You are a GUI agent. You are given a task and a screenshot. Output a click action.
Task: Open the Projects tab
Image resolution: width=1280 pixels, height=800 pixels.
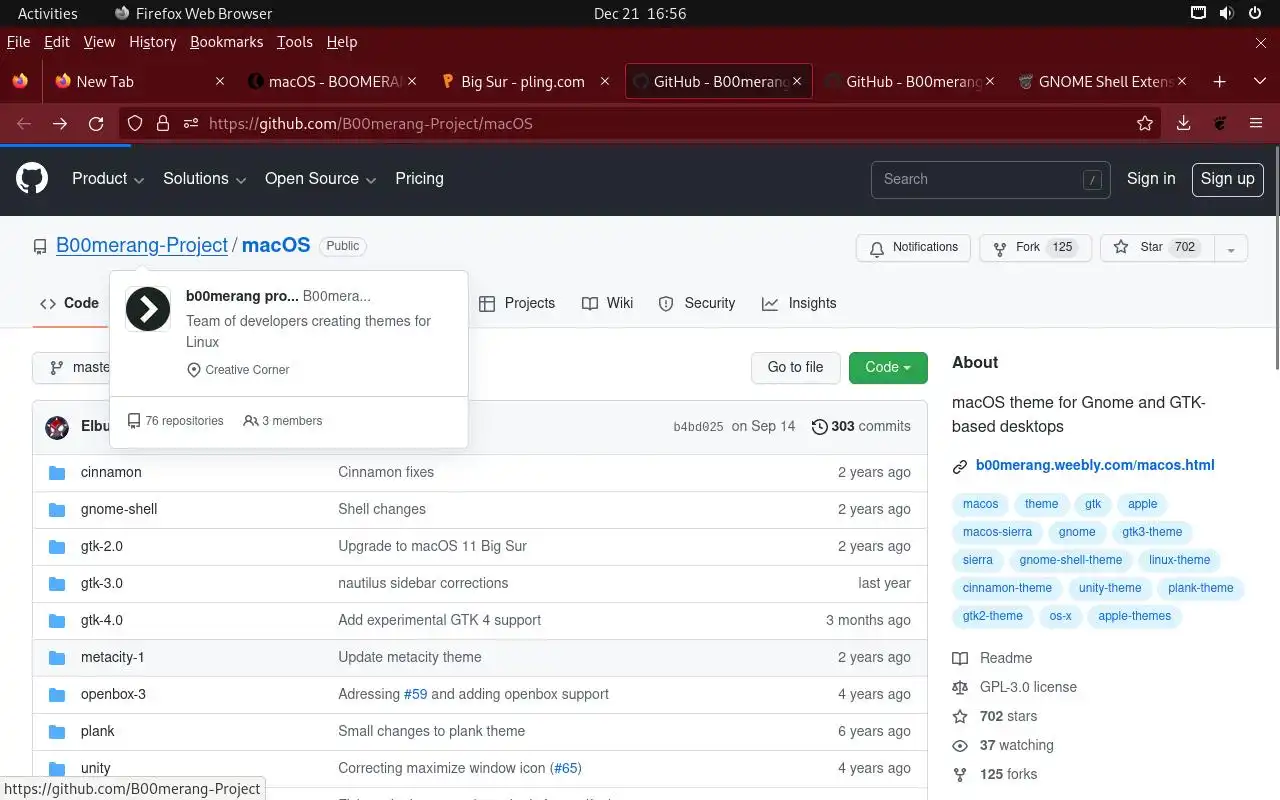(517, 303)
